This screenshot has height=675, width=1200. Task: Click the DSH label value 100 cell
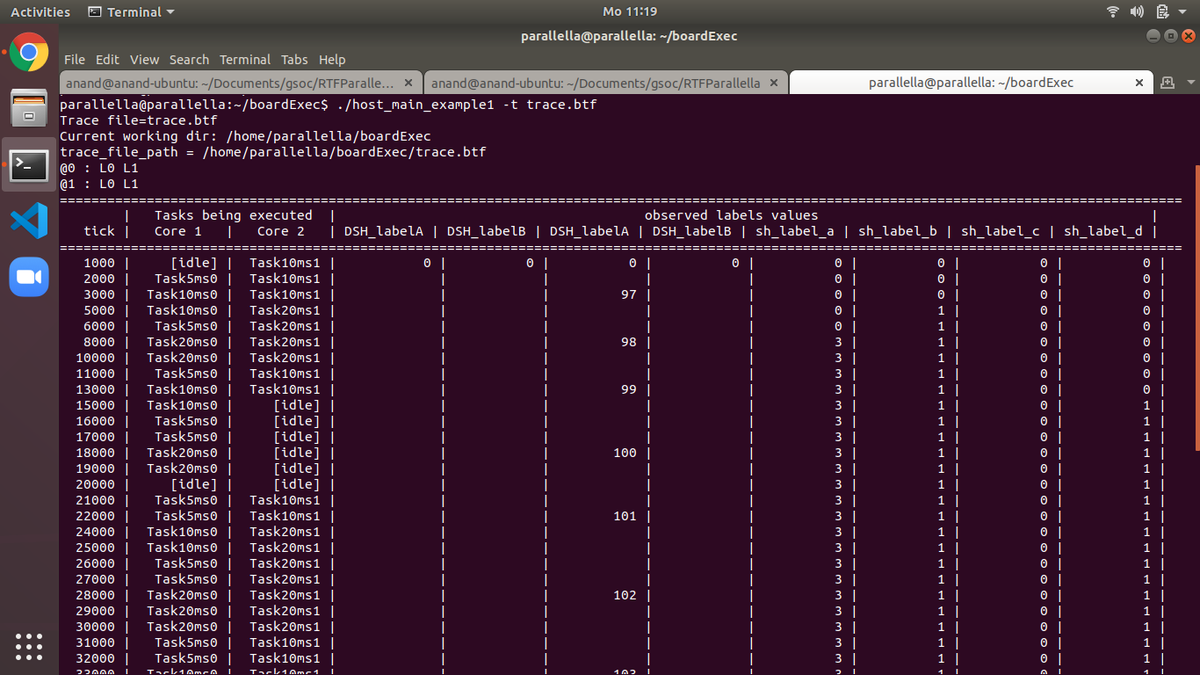click(x=624, y=453)
